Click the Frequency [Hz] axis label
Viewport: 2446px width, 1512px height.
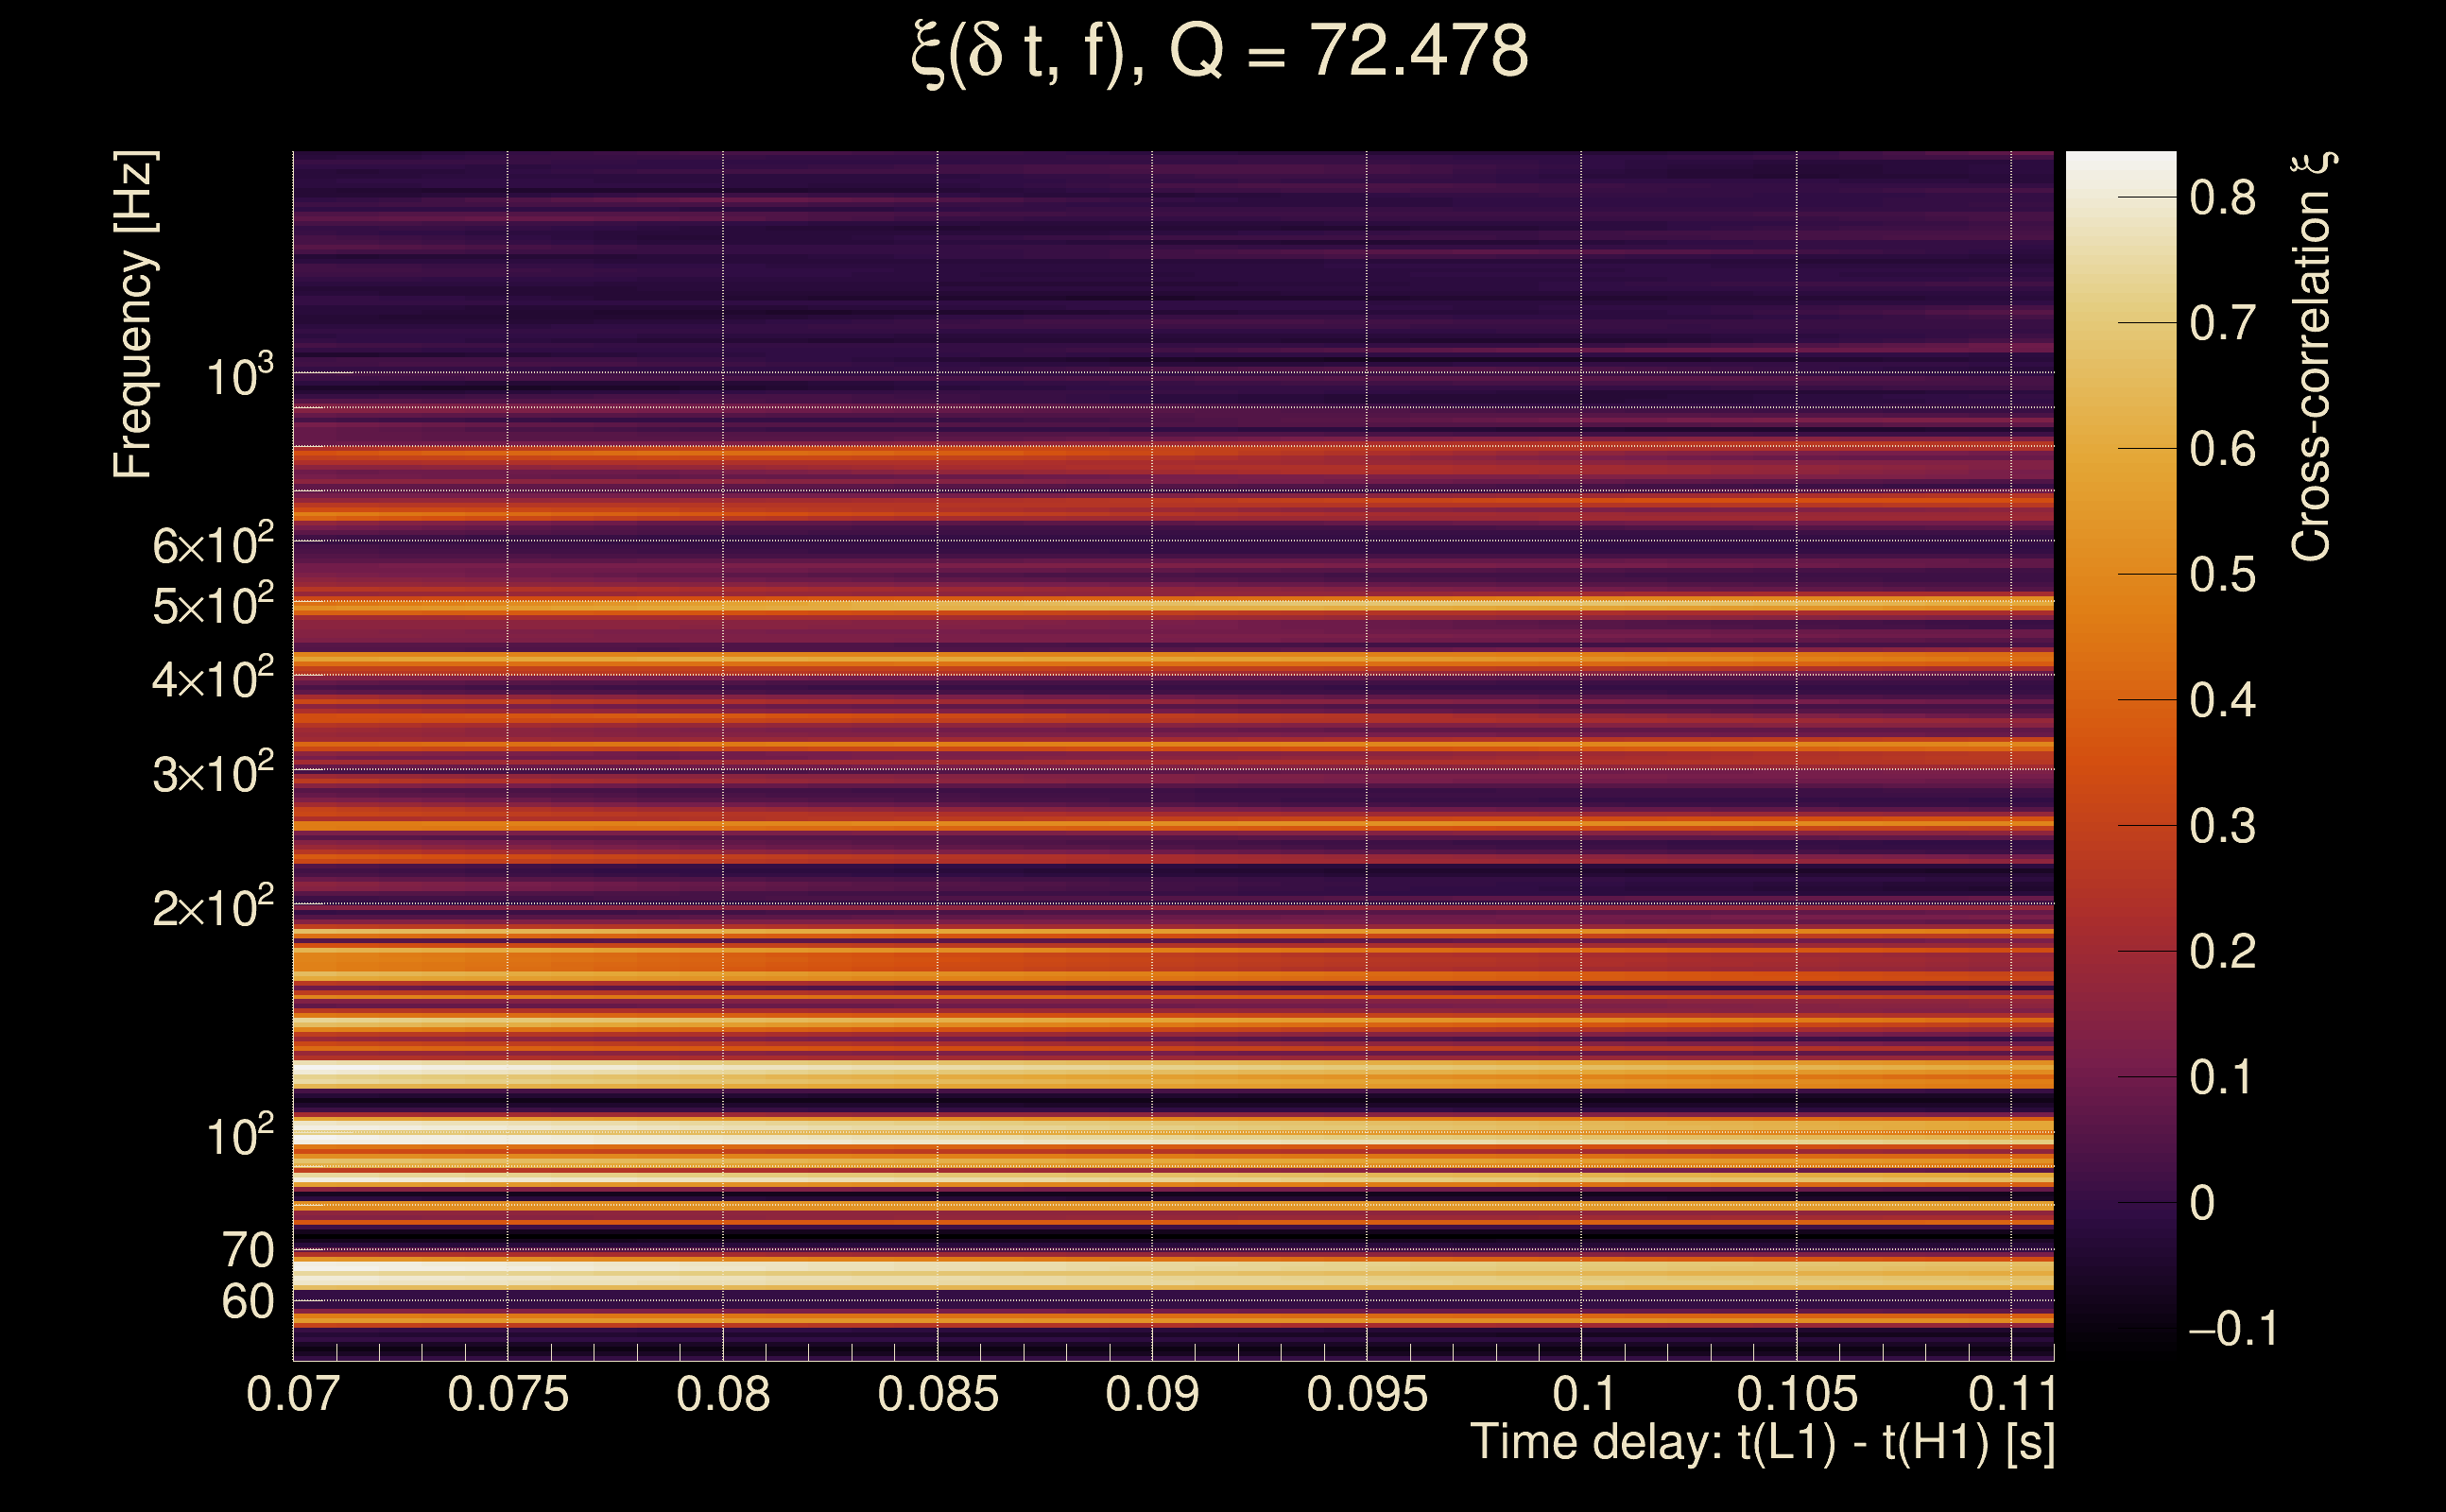134,314
